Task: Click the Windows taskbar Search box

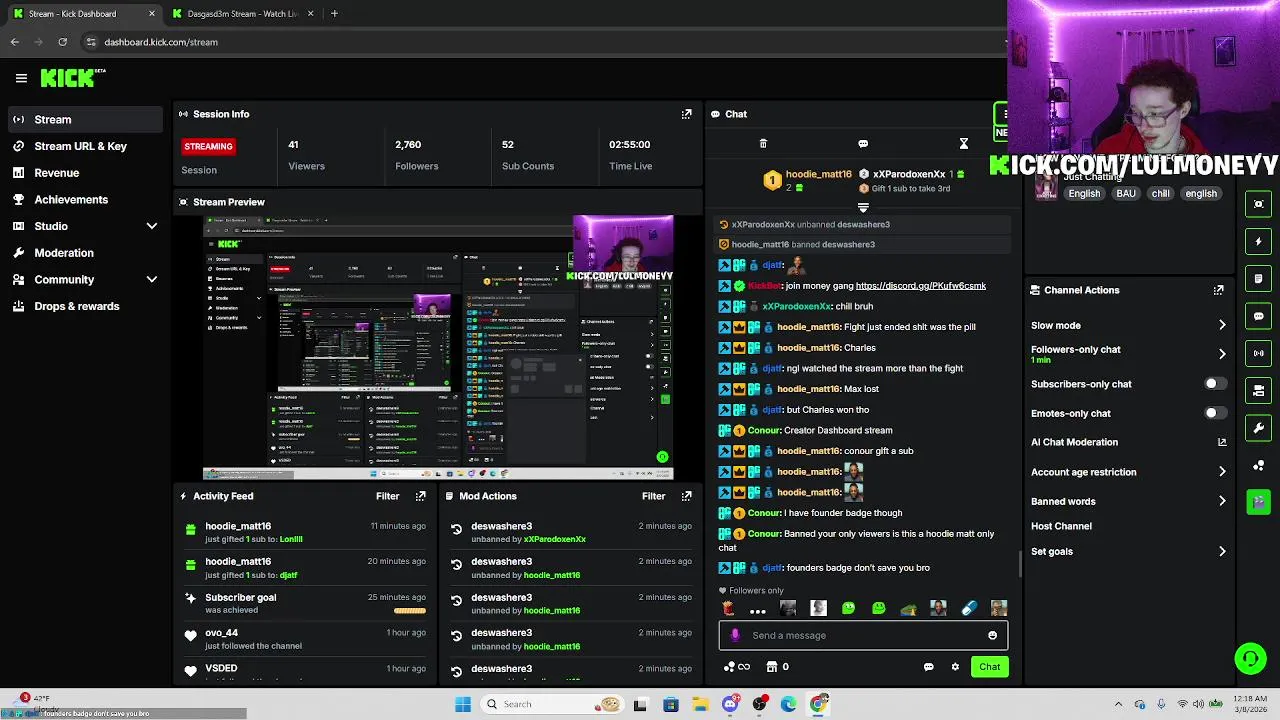Action: [551, 704]
